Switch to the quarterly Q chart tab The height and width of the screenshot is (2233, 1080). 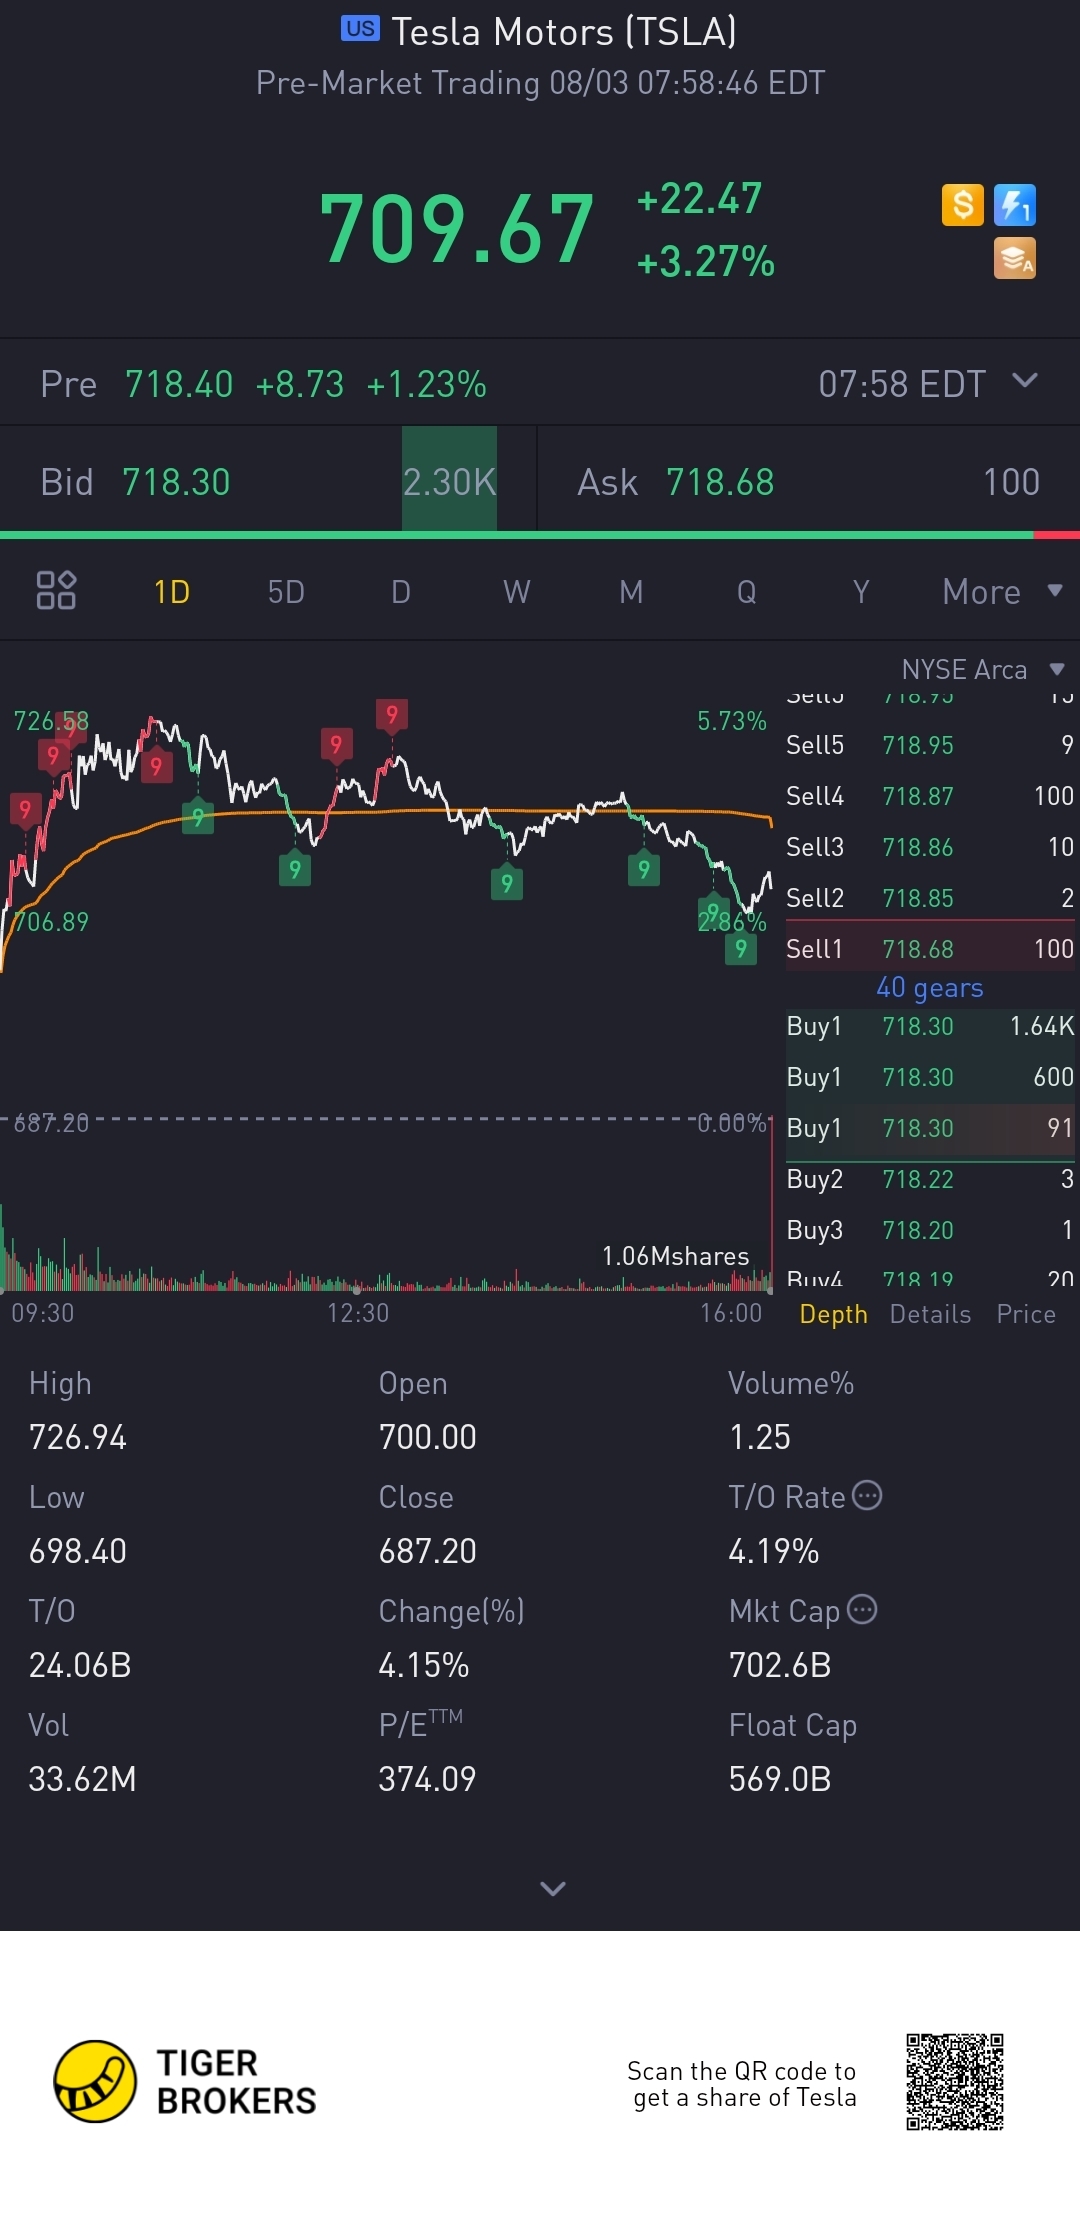click(746, 592)
